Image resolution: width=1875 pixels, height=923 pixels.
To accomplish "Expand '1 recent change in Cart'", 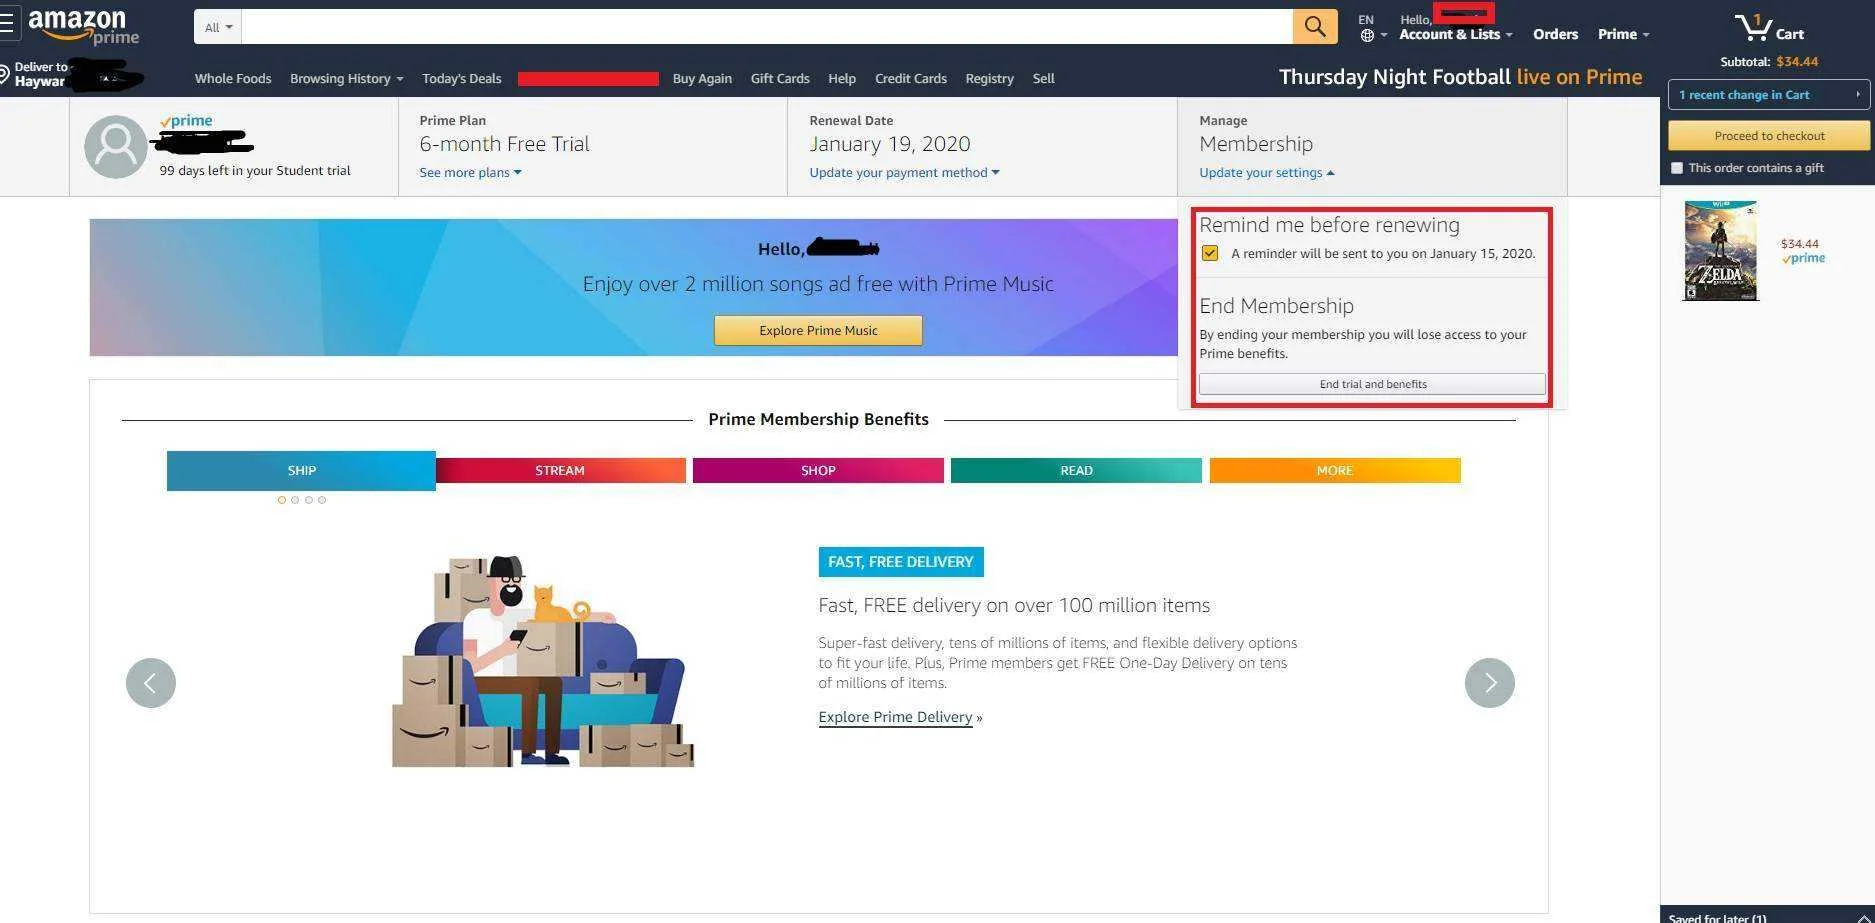I will [1769, 95].
